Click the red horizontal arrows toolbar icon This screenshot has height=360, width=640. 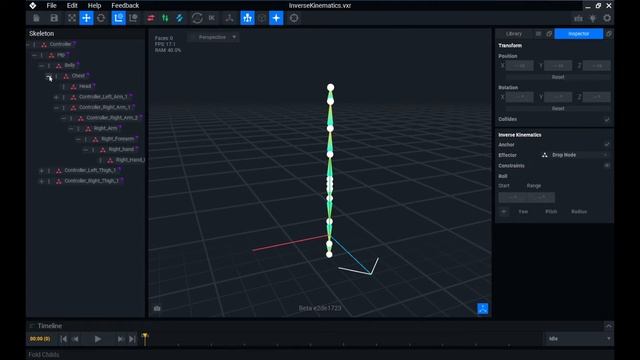[x=151, y=18]
